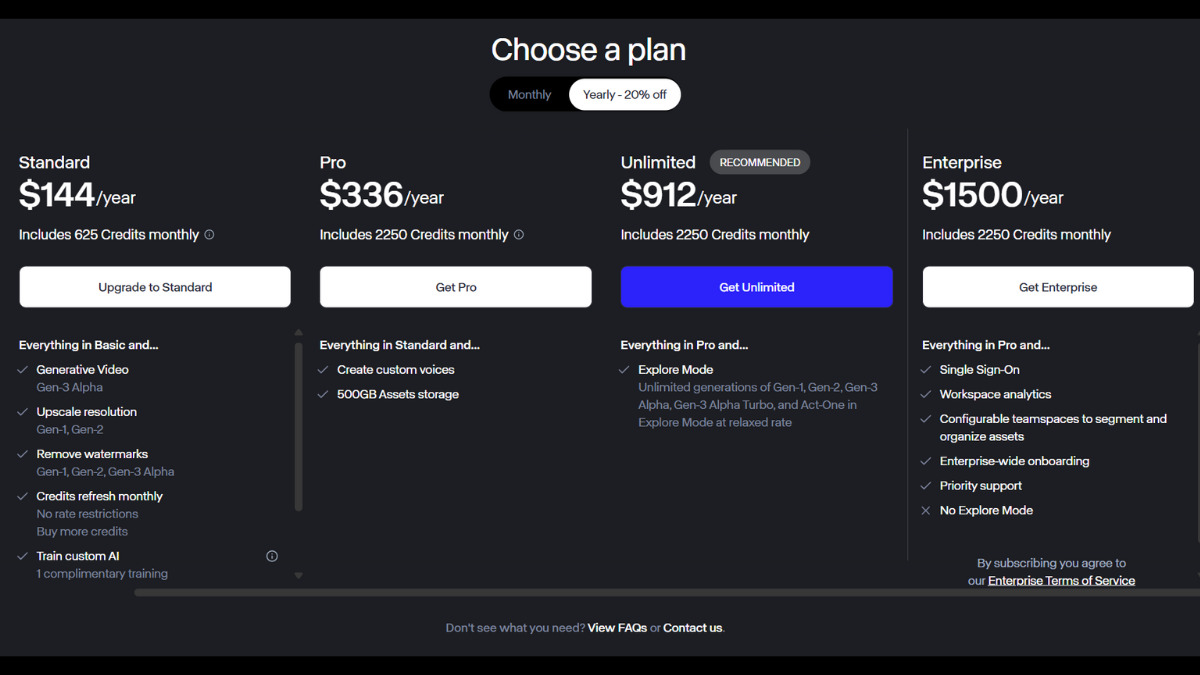The height and width of the screenshot is (675, 1200).
Task: Click info icon next to 625 Credits monthly
Action: [x=209, y=235]
